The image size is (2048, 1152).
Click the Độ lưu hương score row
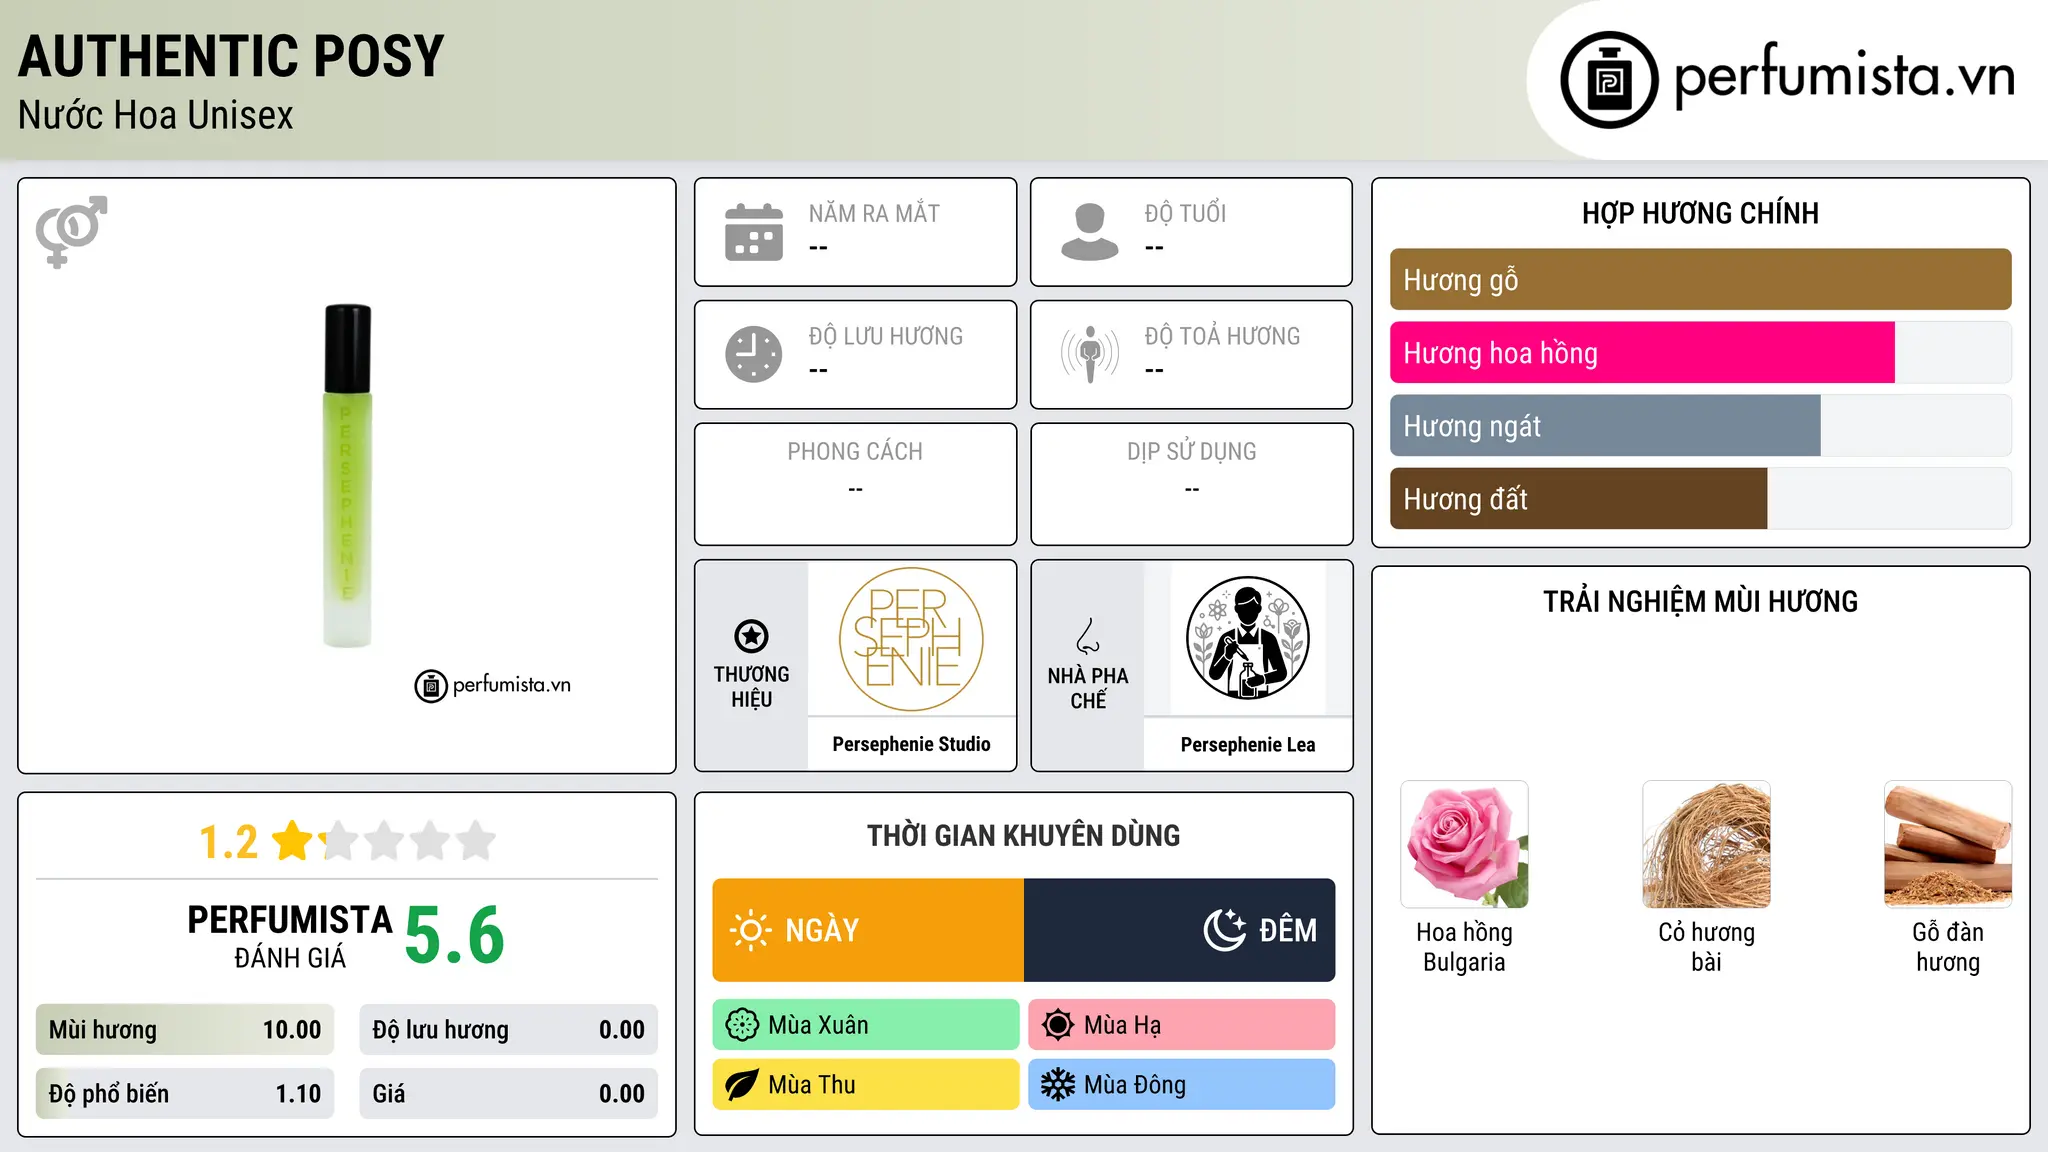pos(509,1030)
